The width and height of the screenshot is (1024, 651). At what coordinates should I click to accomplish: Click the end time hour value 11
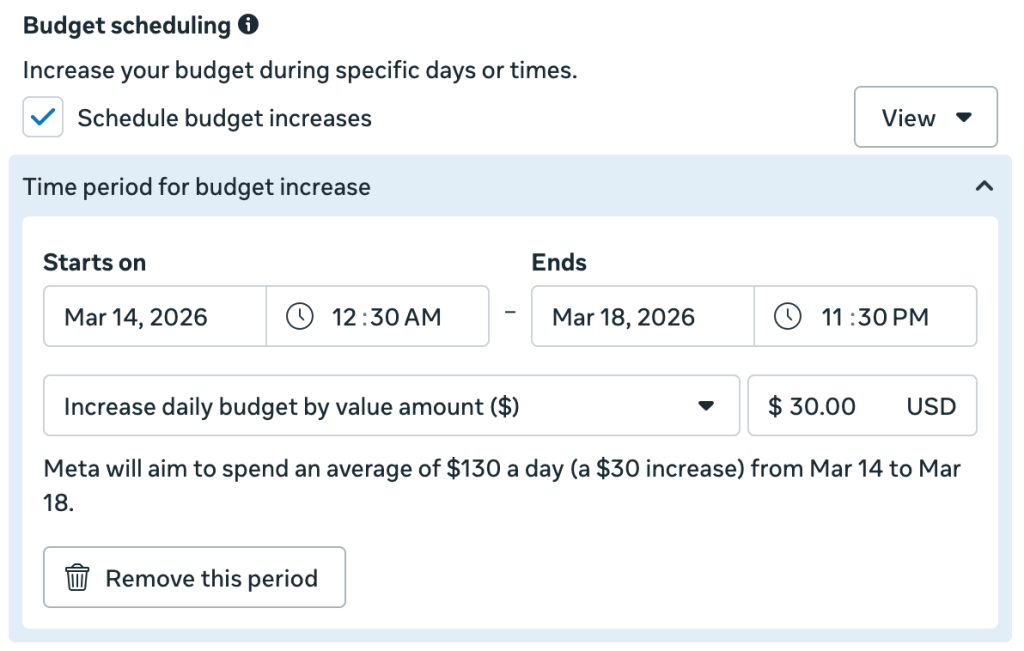point(832,318)
